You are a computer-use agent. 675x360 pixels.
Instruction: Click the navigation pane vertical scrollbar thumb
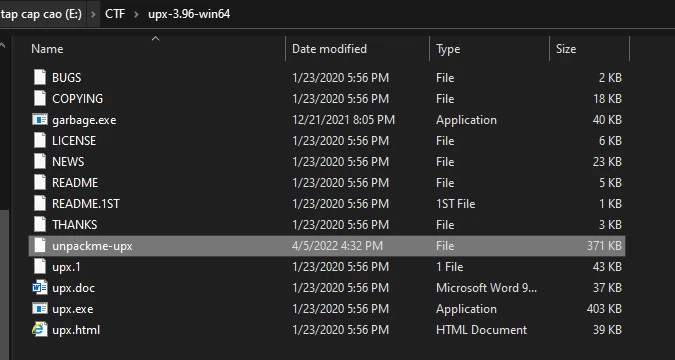[3, 284]
